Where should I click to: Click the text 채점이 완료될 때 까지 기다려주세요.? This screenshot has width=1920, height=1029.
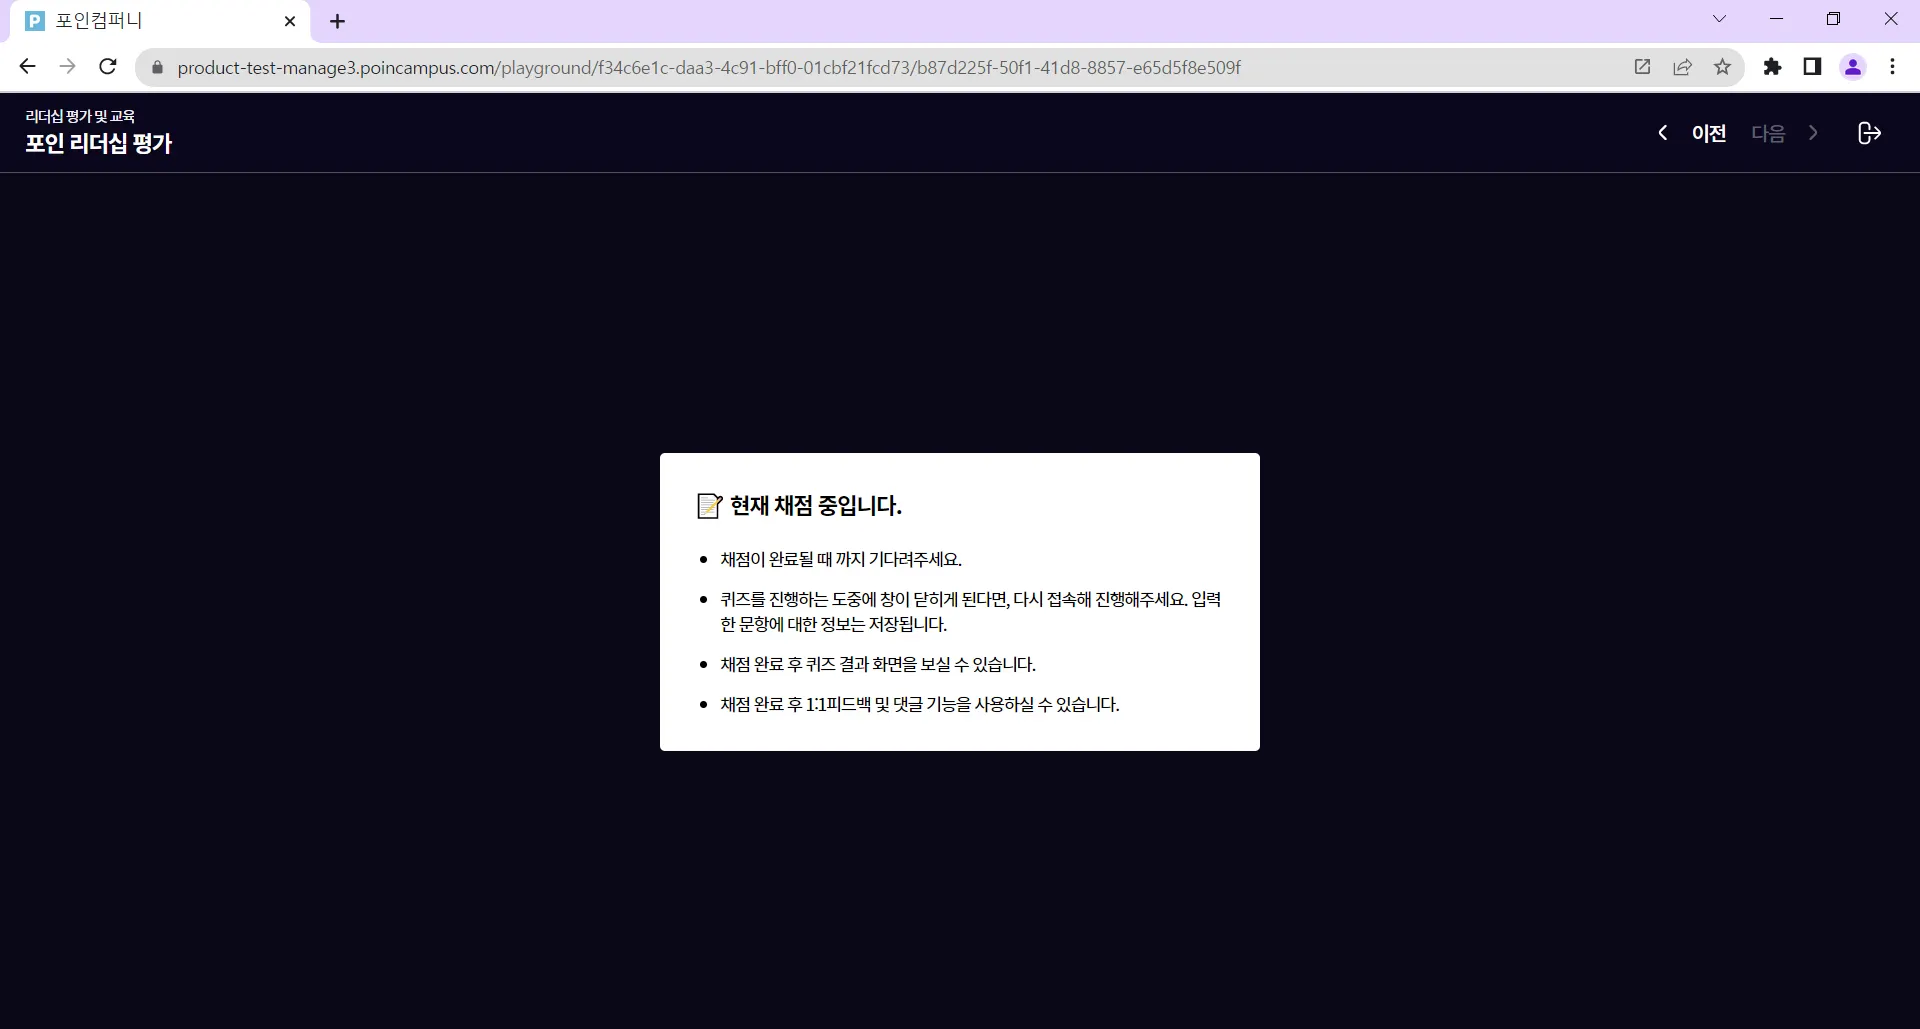click(x=841, y=559)
